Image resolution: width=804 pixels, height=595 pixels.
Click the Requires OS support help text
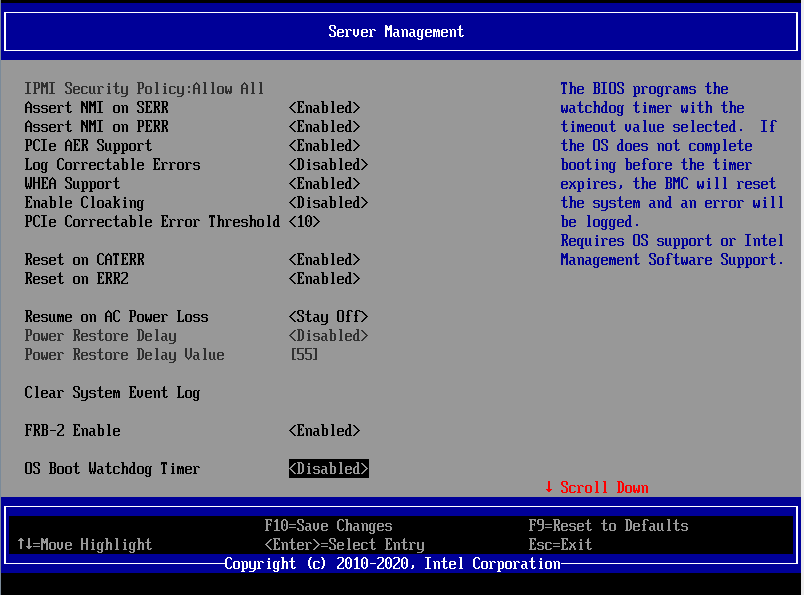click(672, 250)
